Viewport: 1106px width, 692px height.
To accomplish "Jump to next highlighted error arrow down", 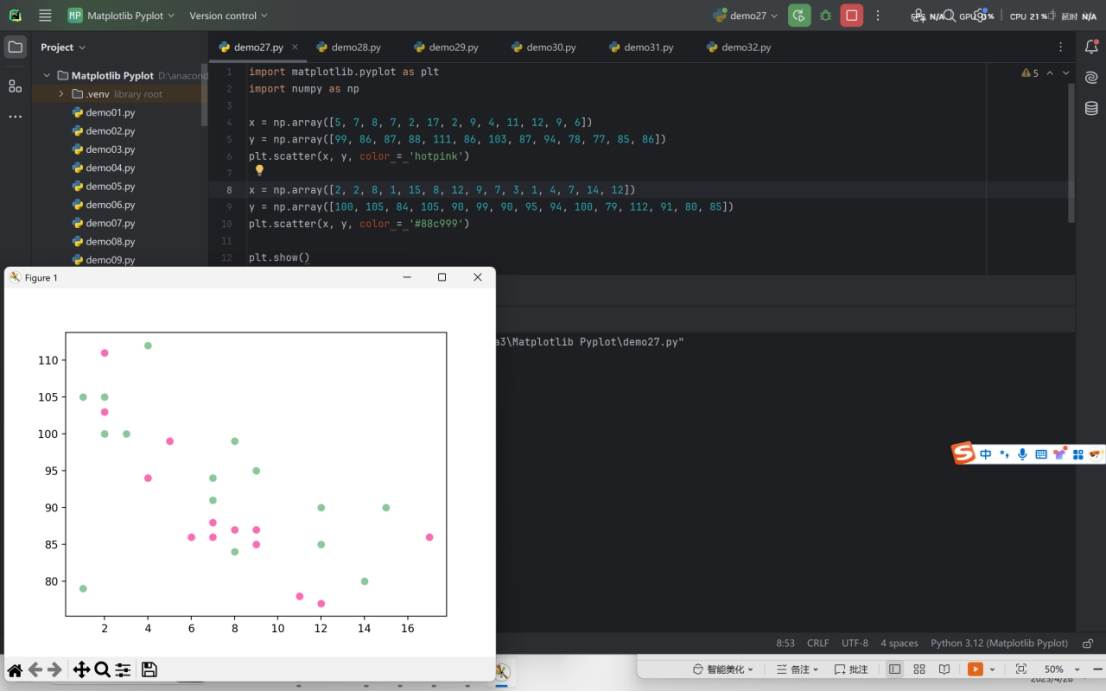I will click(1066, 73).
